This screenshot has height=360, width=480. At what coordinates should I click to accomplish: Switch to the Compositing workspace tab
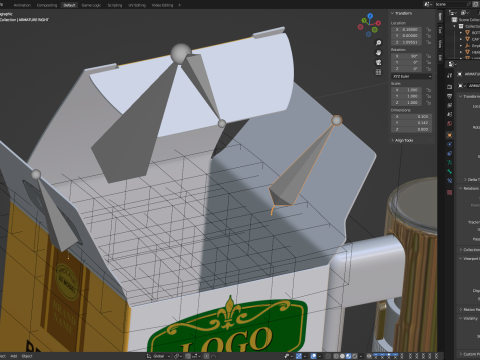pyautogui.click(x=47, y=5)
